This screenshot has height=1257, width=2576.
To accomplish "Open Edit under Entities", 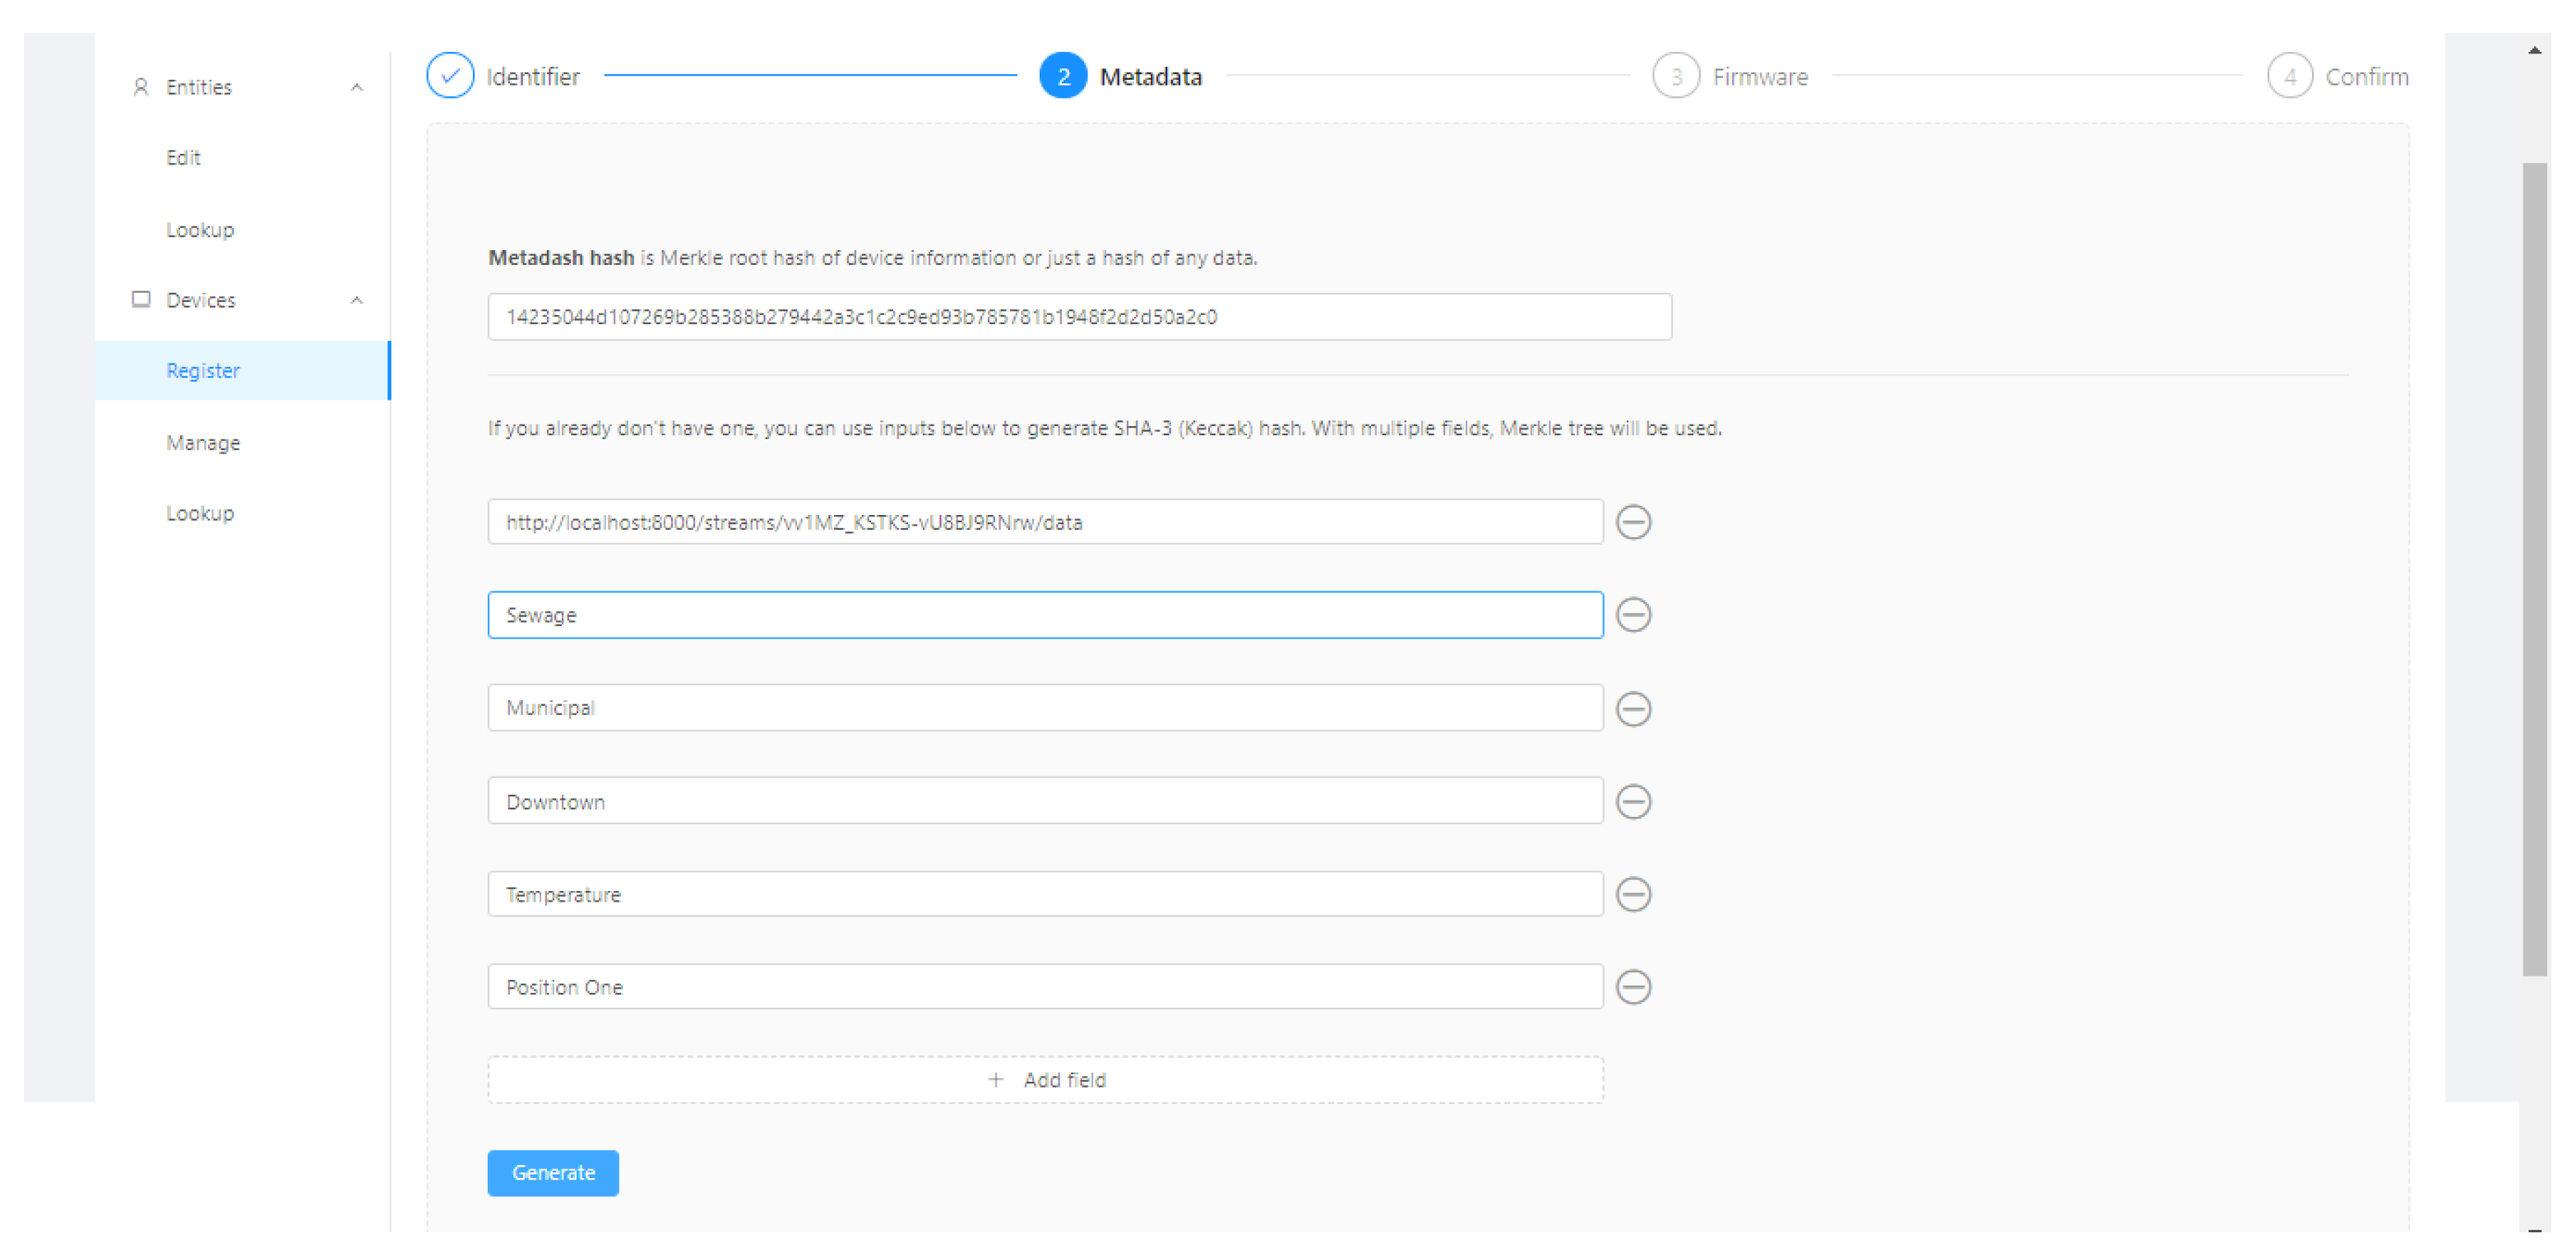I will (183, 158).
